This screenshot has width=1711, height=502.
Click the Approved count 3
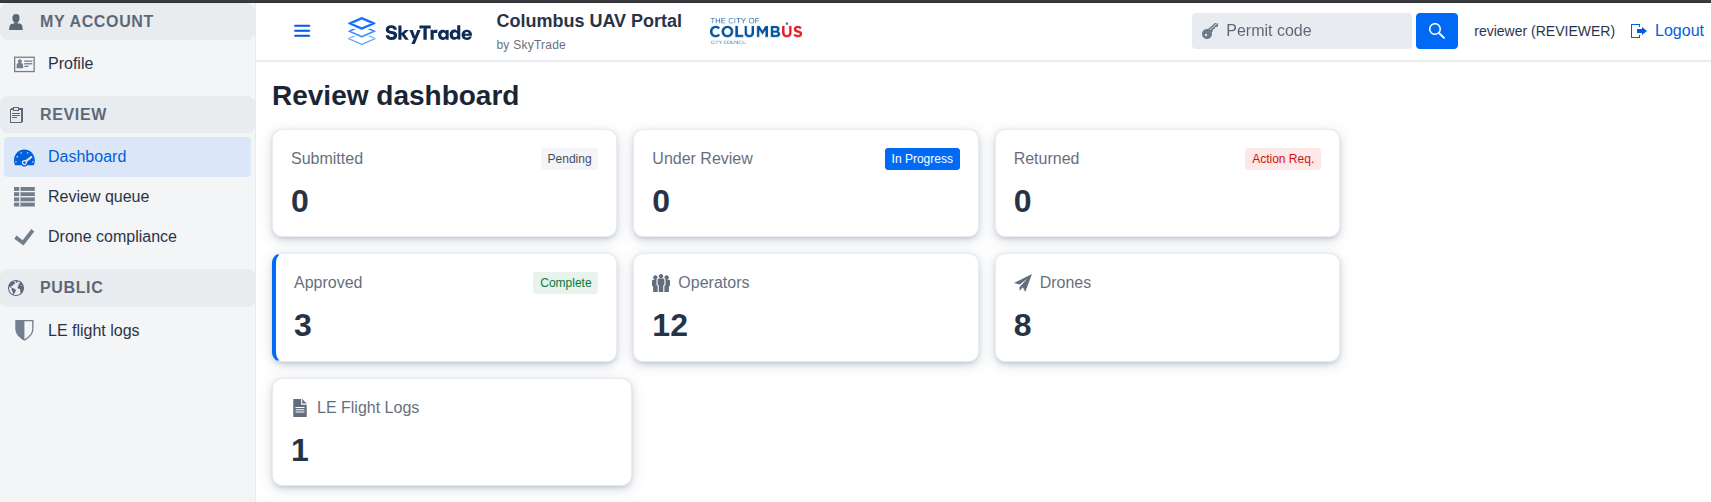[x=303, y=326]
